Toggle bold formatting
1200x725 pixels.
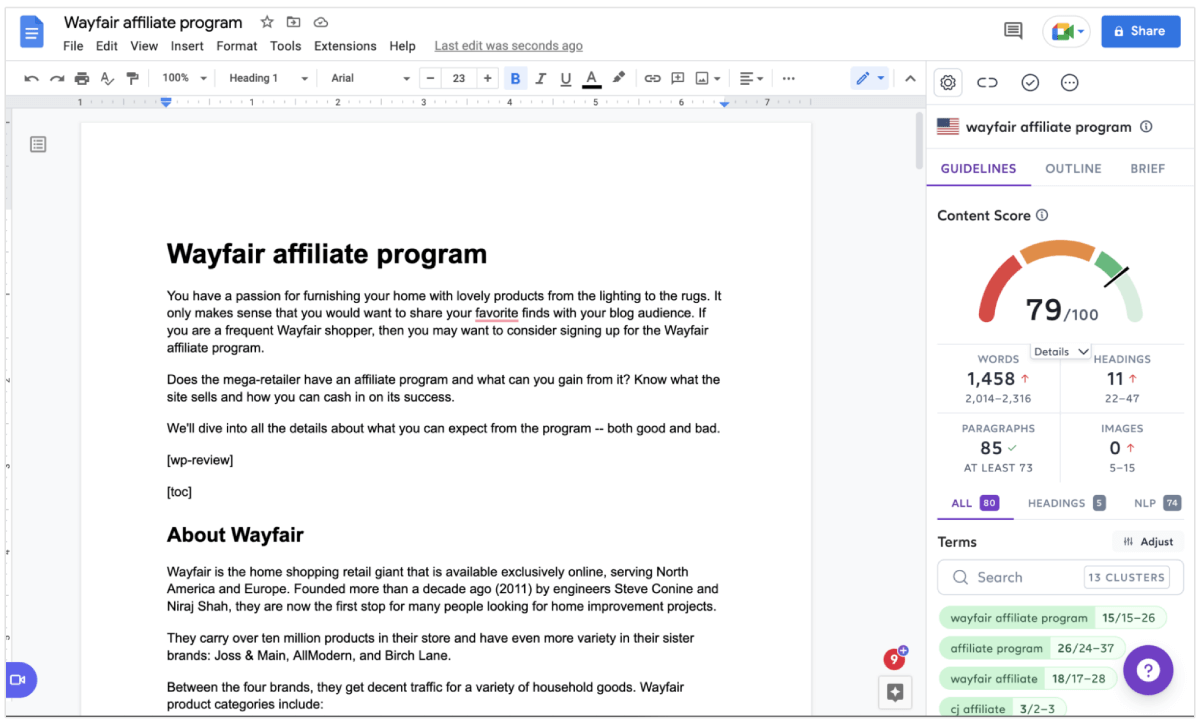pyautogui.click(x=515, y=77)
